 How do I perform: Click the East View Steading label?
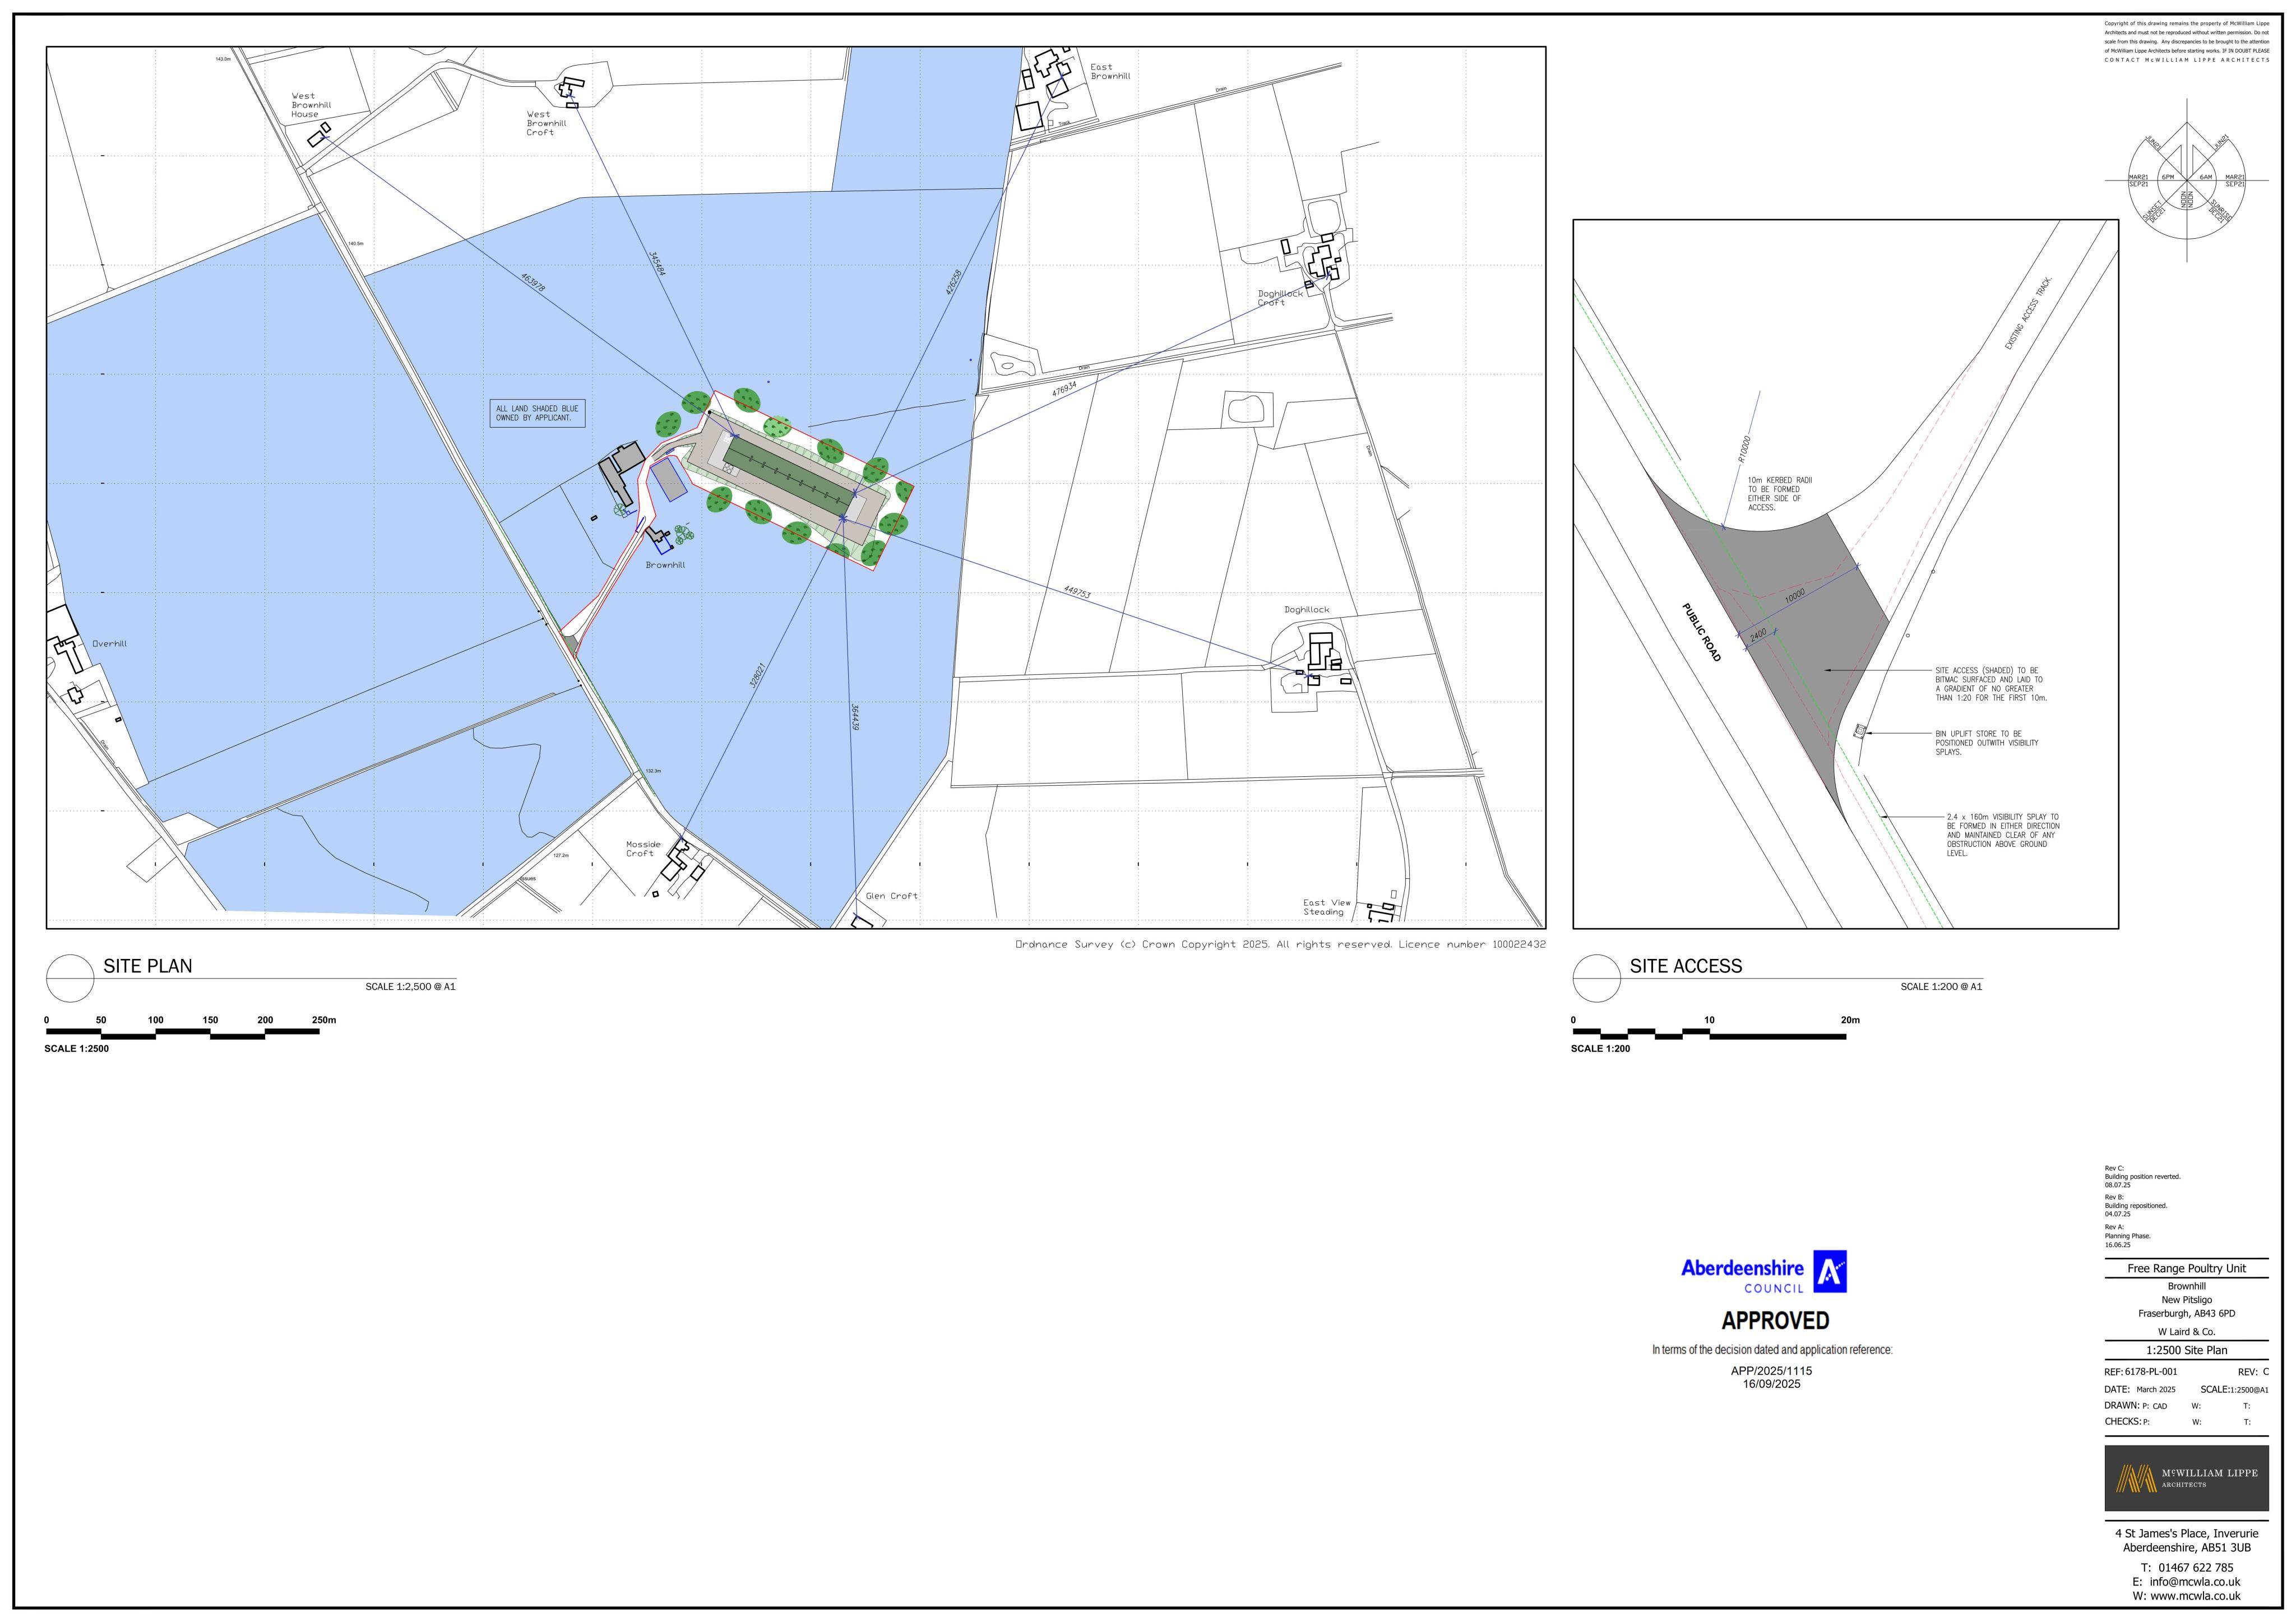(1326, 907)
